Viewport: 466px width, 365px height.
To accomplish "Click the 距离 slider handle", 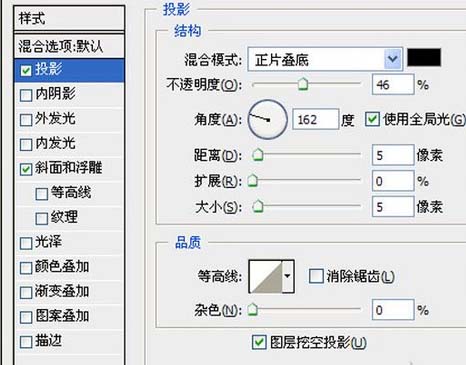I will click(x=257, y=155).
